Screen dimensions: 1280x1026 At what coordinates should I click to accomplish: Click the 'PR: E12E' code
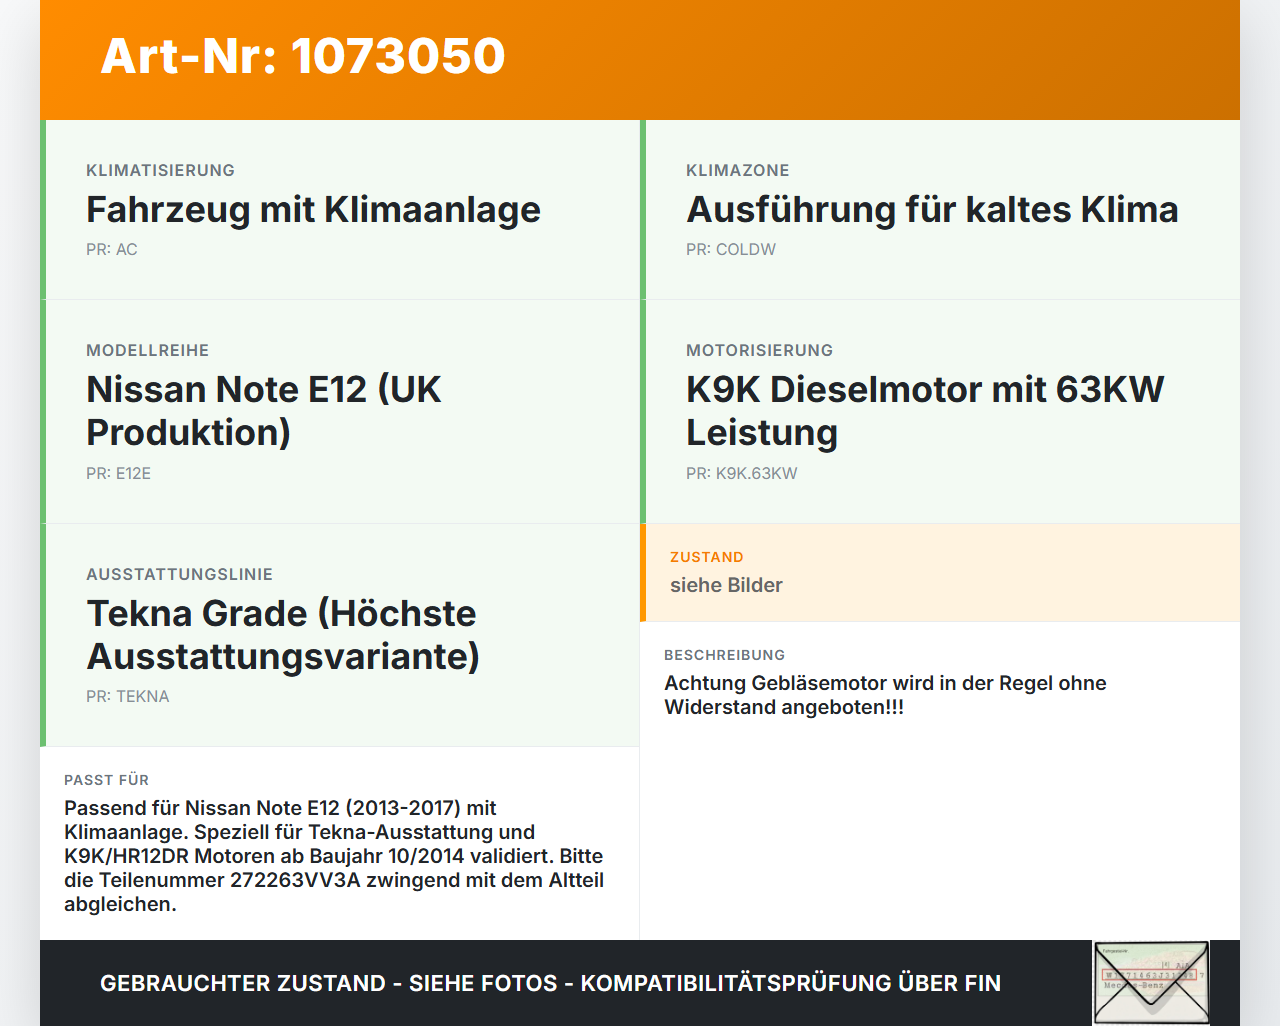click(x=118, y=474)
